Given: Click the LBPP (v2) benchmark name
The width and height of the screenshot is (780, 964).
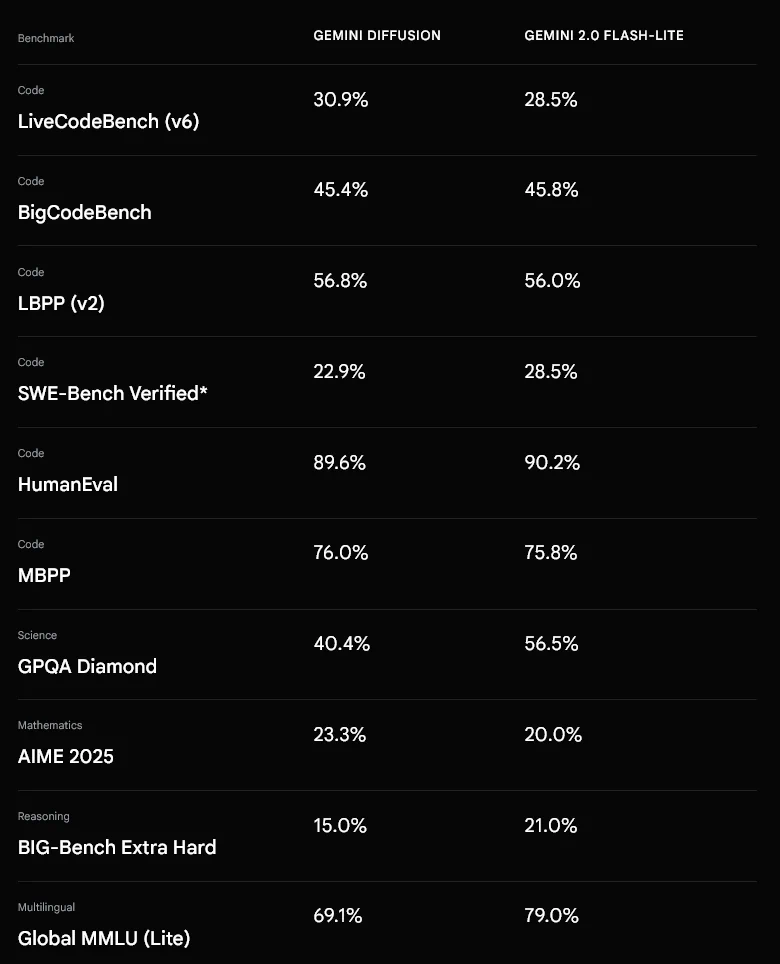Looking at the screenshot, I should 61,303.
